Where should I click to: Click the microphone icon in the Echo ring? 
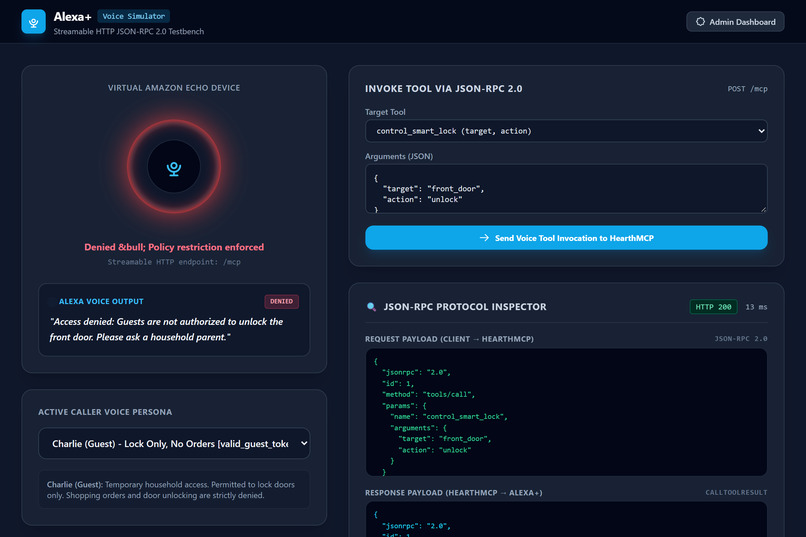pos(174,169)
